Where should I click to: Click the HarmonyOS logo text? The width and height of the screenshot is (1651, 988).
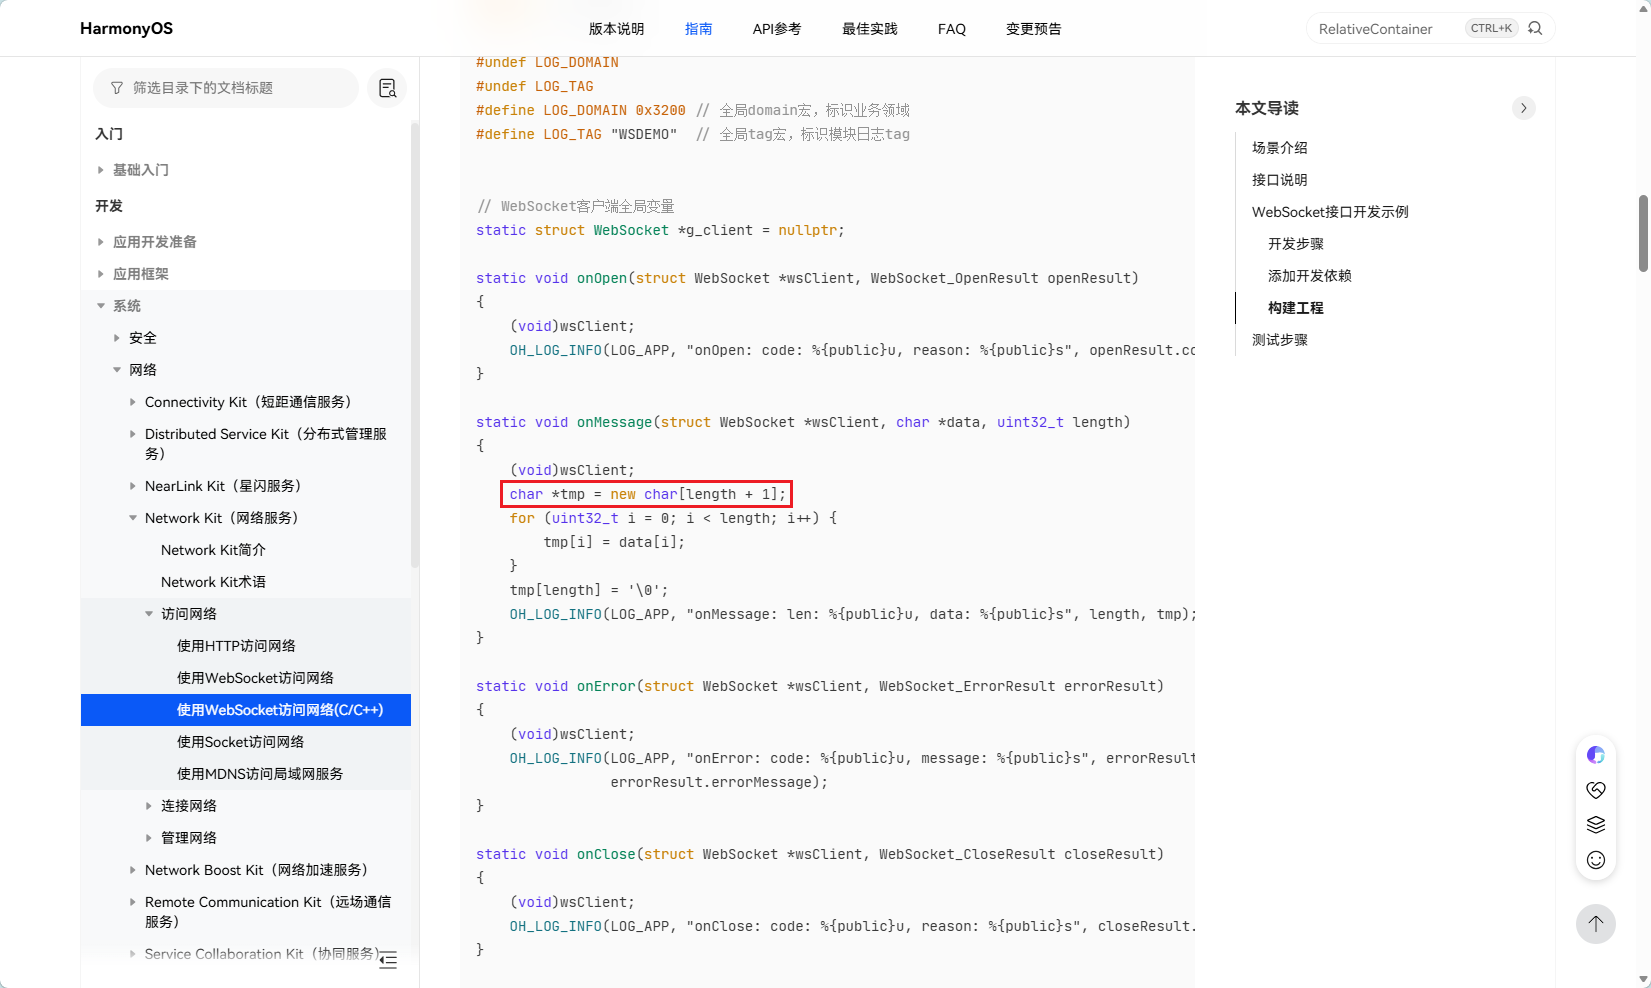[126, 28]
